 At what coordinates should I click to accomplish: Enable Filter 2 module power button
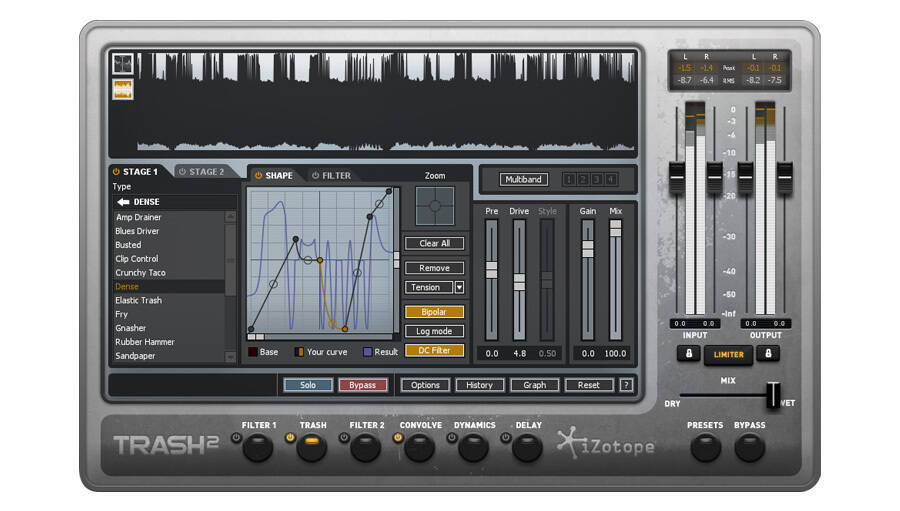point(344,438)
